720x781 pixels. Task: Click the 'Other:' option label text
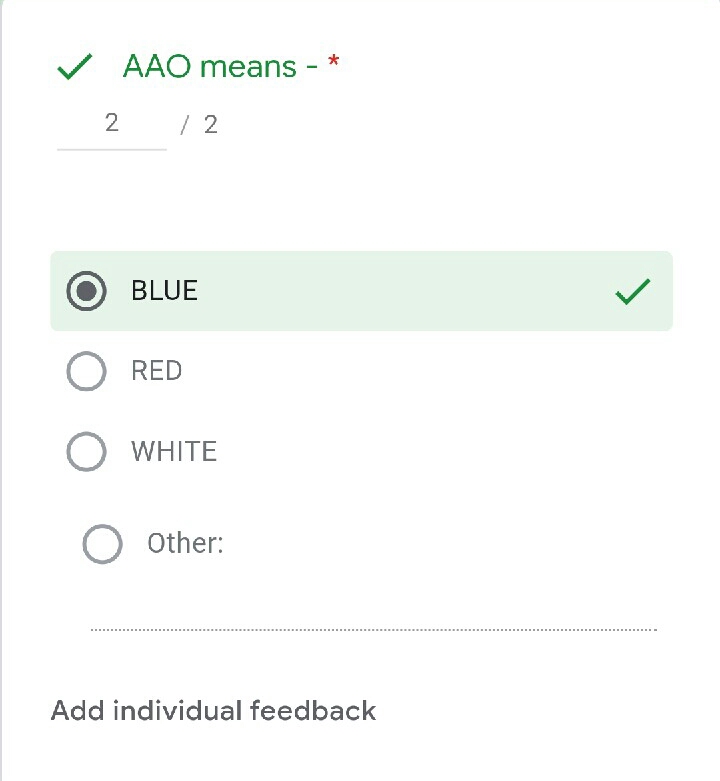[185, 544]
